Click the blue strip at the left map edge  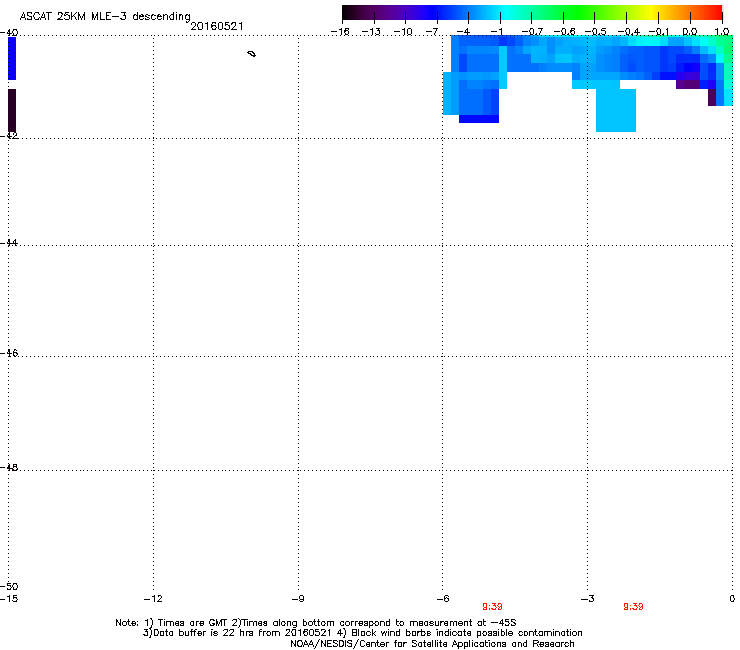point(12,59)
